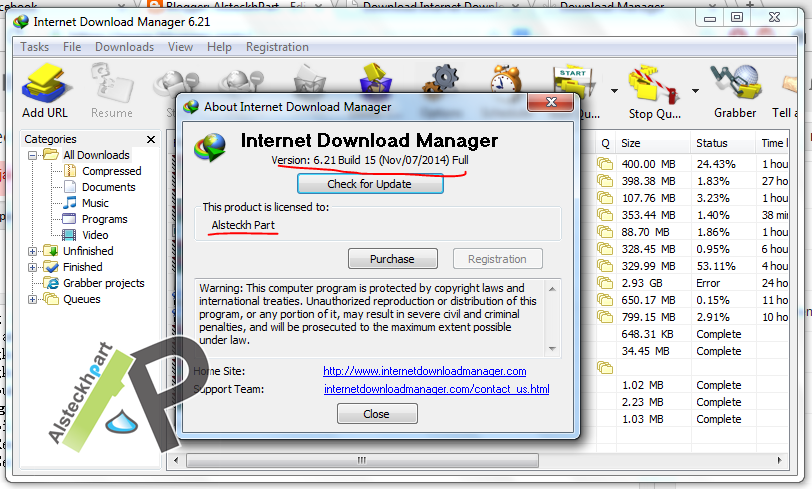Select the Compressed category
The width and height of the screenshot is (812, 489).
[x=111, y=171]
